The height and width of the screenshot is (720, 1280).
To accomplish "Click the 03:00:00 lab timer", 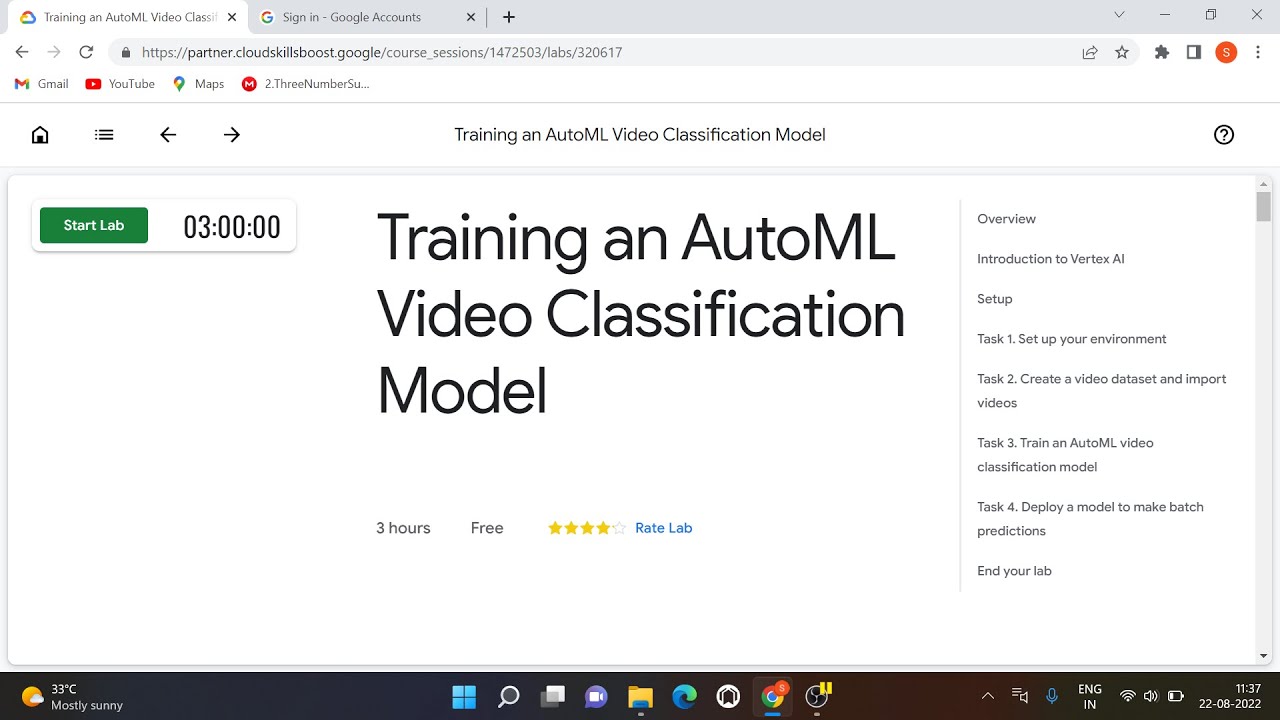I will 232,227.
